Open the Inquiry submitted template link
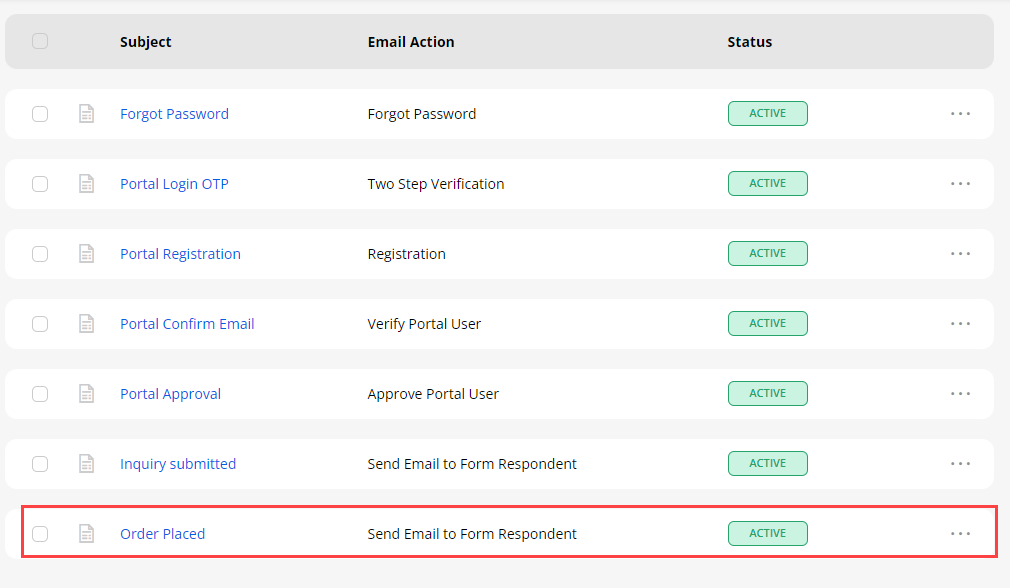This screenshot has width=1010, height=588. tap(178, 464)
